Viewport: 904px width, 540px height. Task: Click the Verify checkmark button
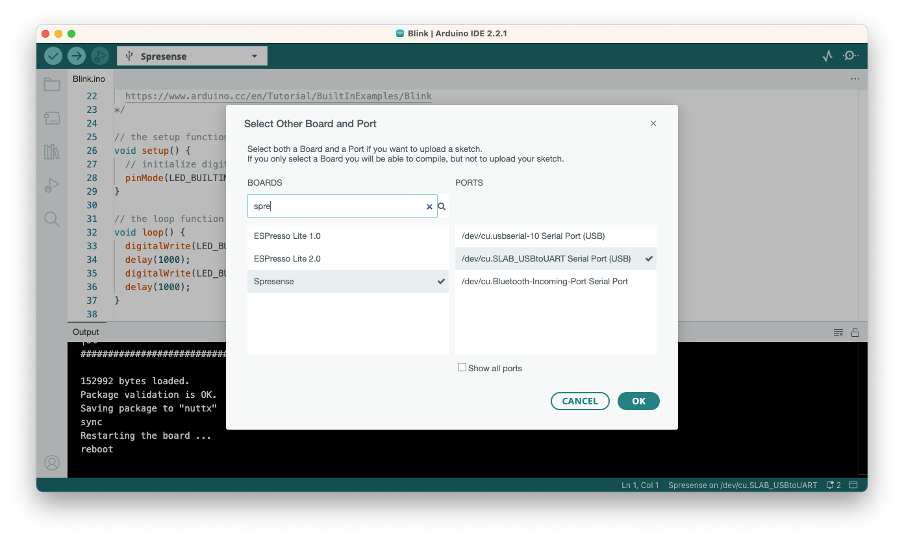coord(53,56)
